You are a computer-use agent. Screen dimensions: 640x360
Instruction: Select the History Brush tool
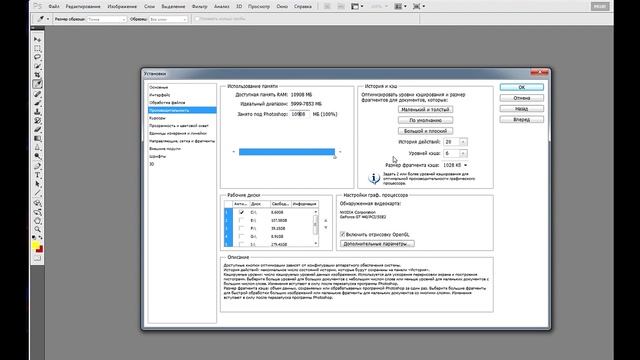click(37, 120)
